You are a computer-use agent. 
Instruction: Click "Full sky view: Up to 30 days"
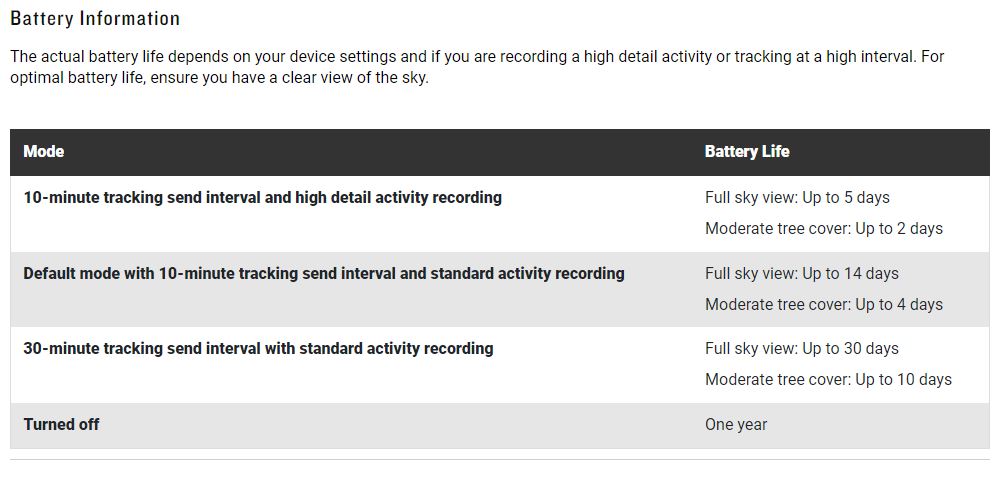(x=801, y=349)
